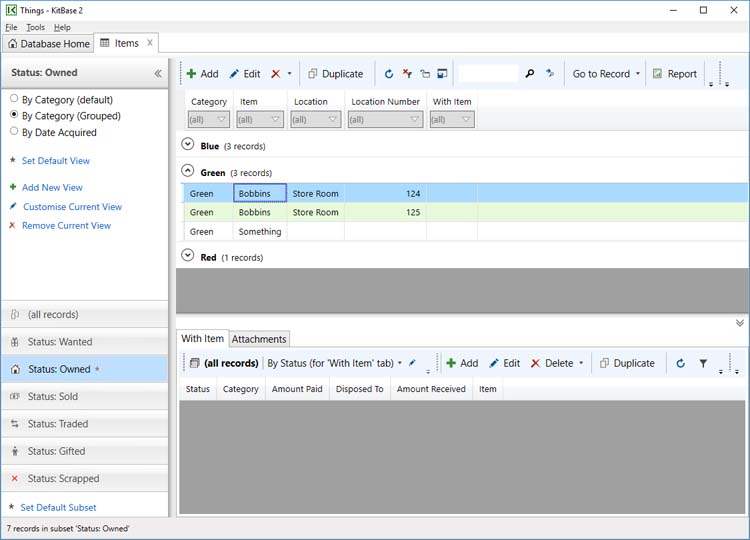Click Delete in the lower toolbar
The height and width of the screenshot is (540, 750).
(x=552, y=363)
